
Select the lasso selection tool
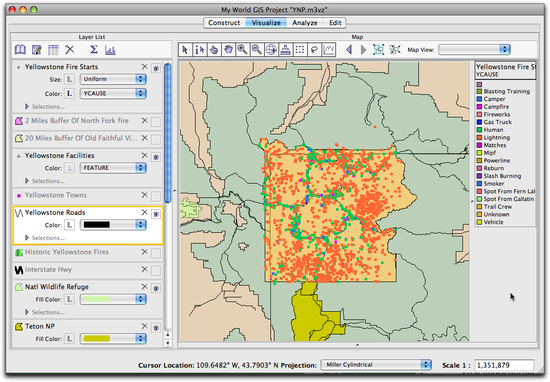click(x=314, y=49)
